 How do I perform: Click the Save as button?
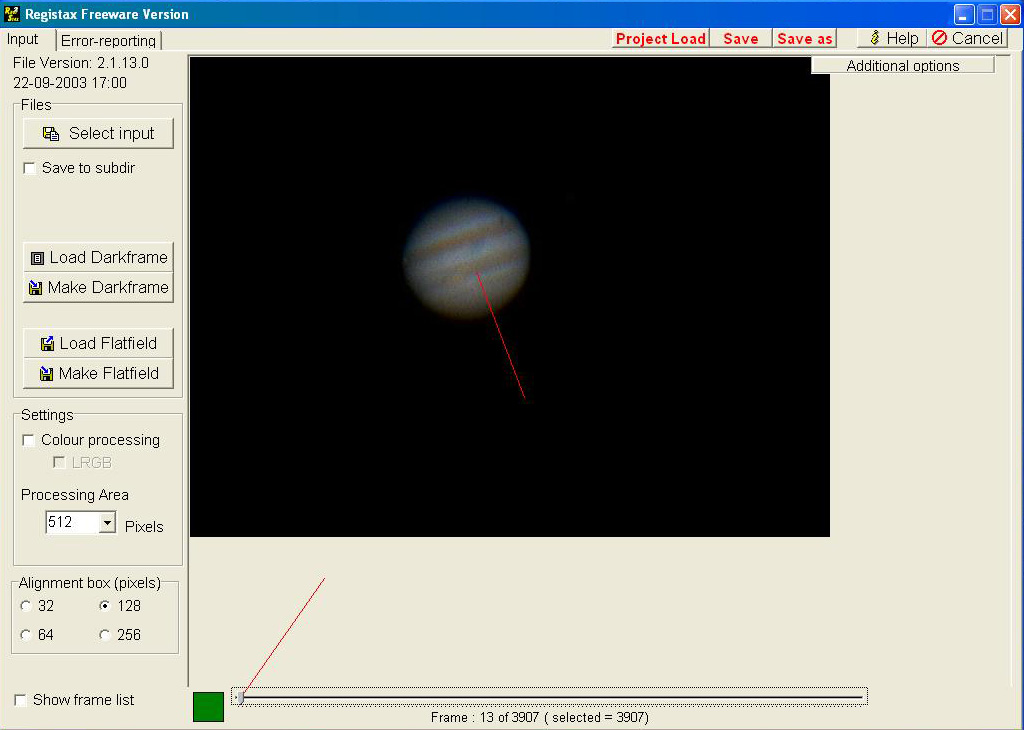point(804,39)
